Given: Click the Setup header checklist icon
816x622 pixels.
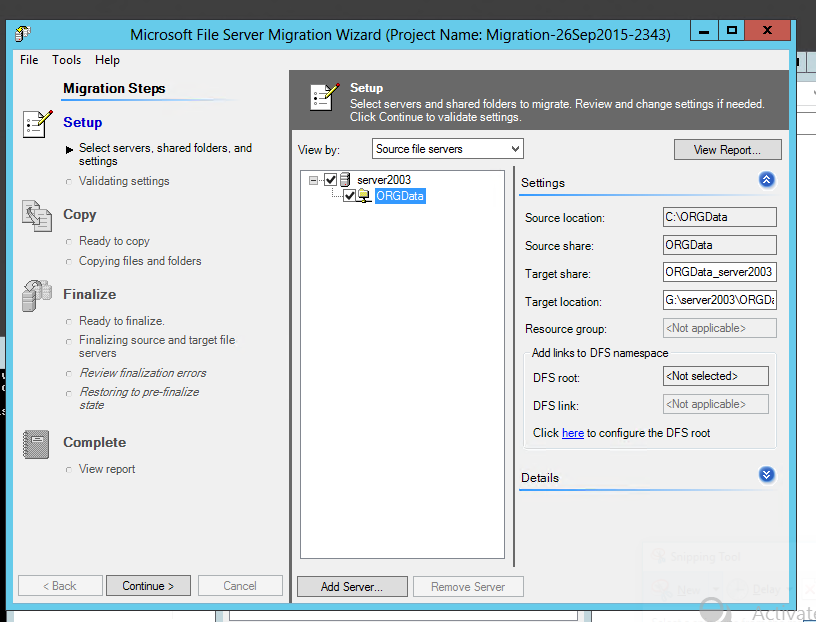Looking at the screenshot, I should click(x=325, y=97).
